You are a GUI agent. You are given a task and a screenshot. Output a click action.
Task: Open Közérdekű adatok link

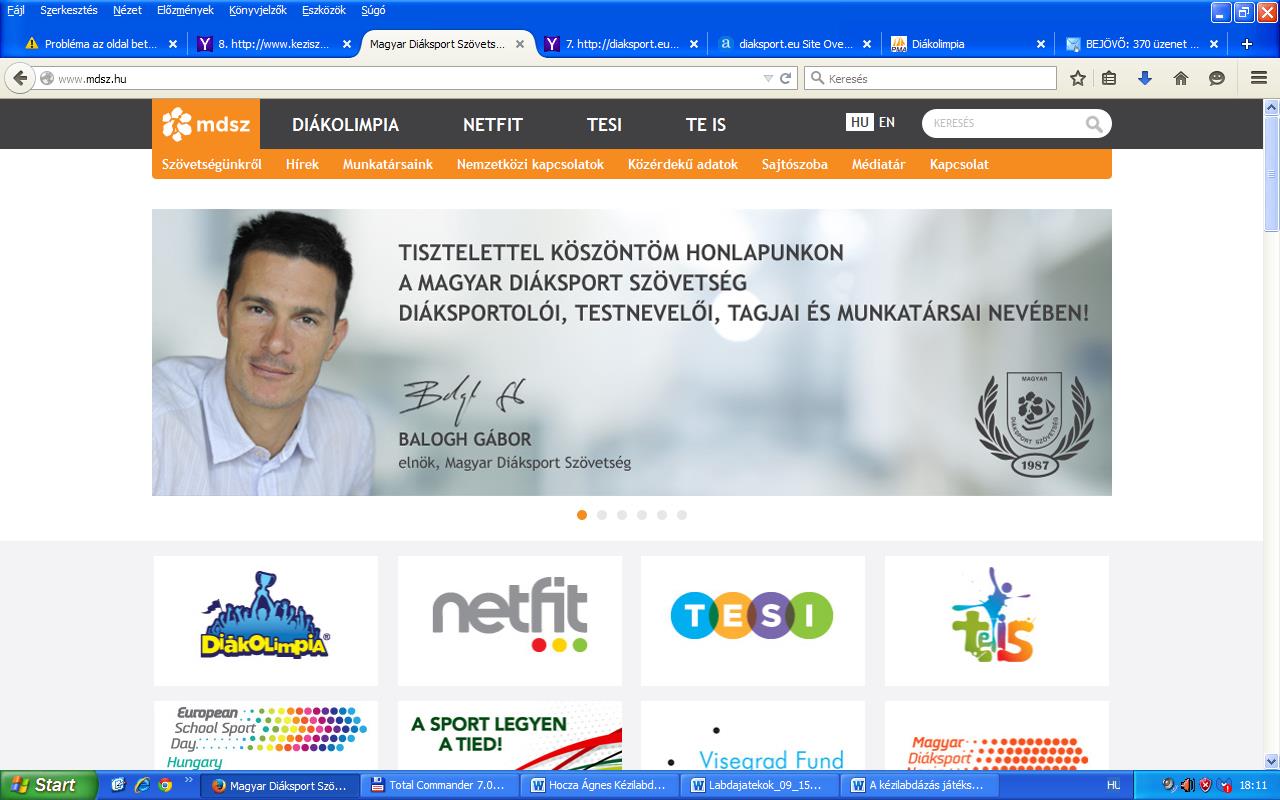(x=683, y=164)
